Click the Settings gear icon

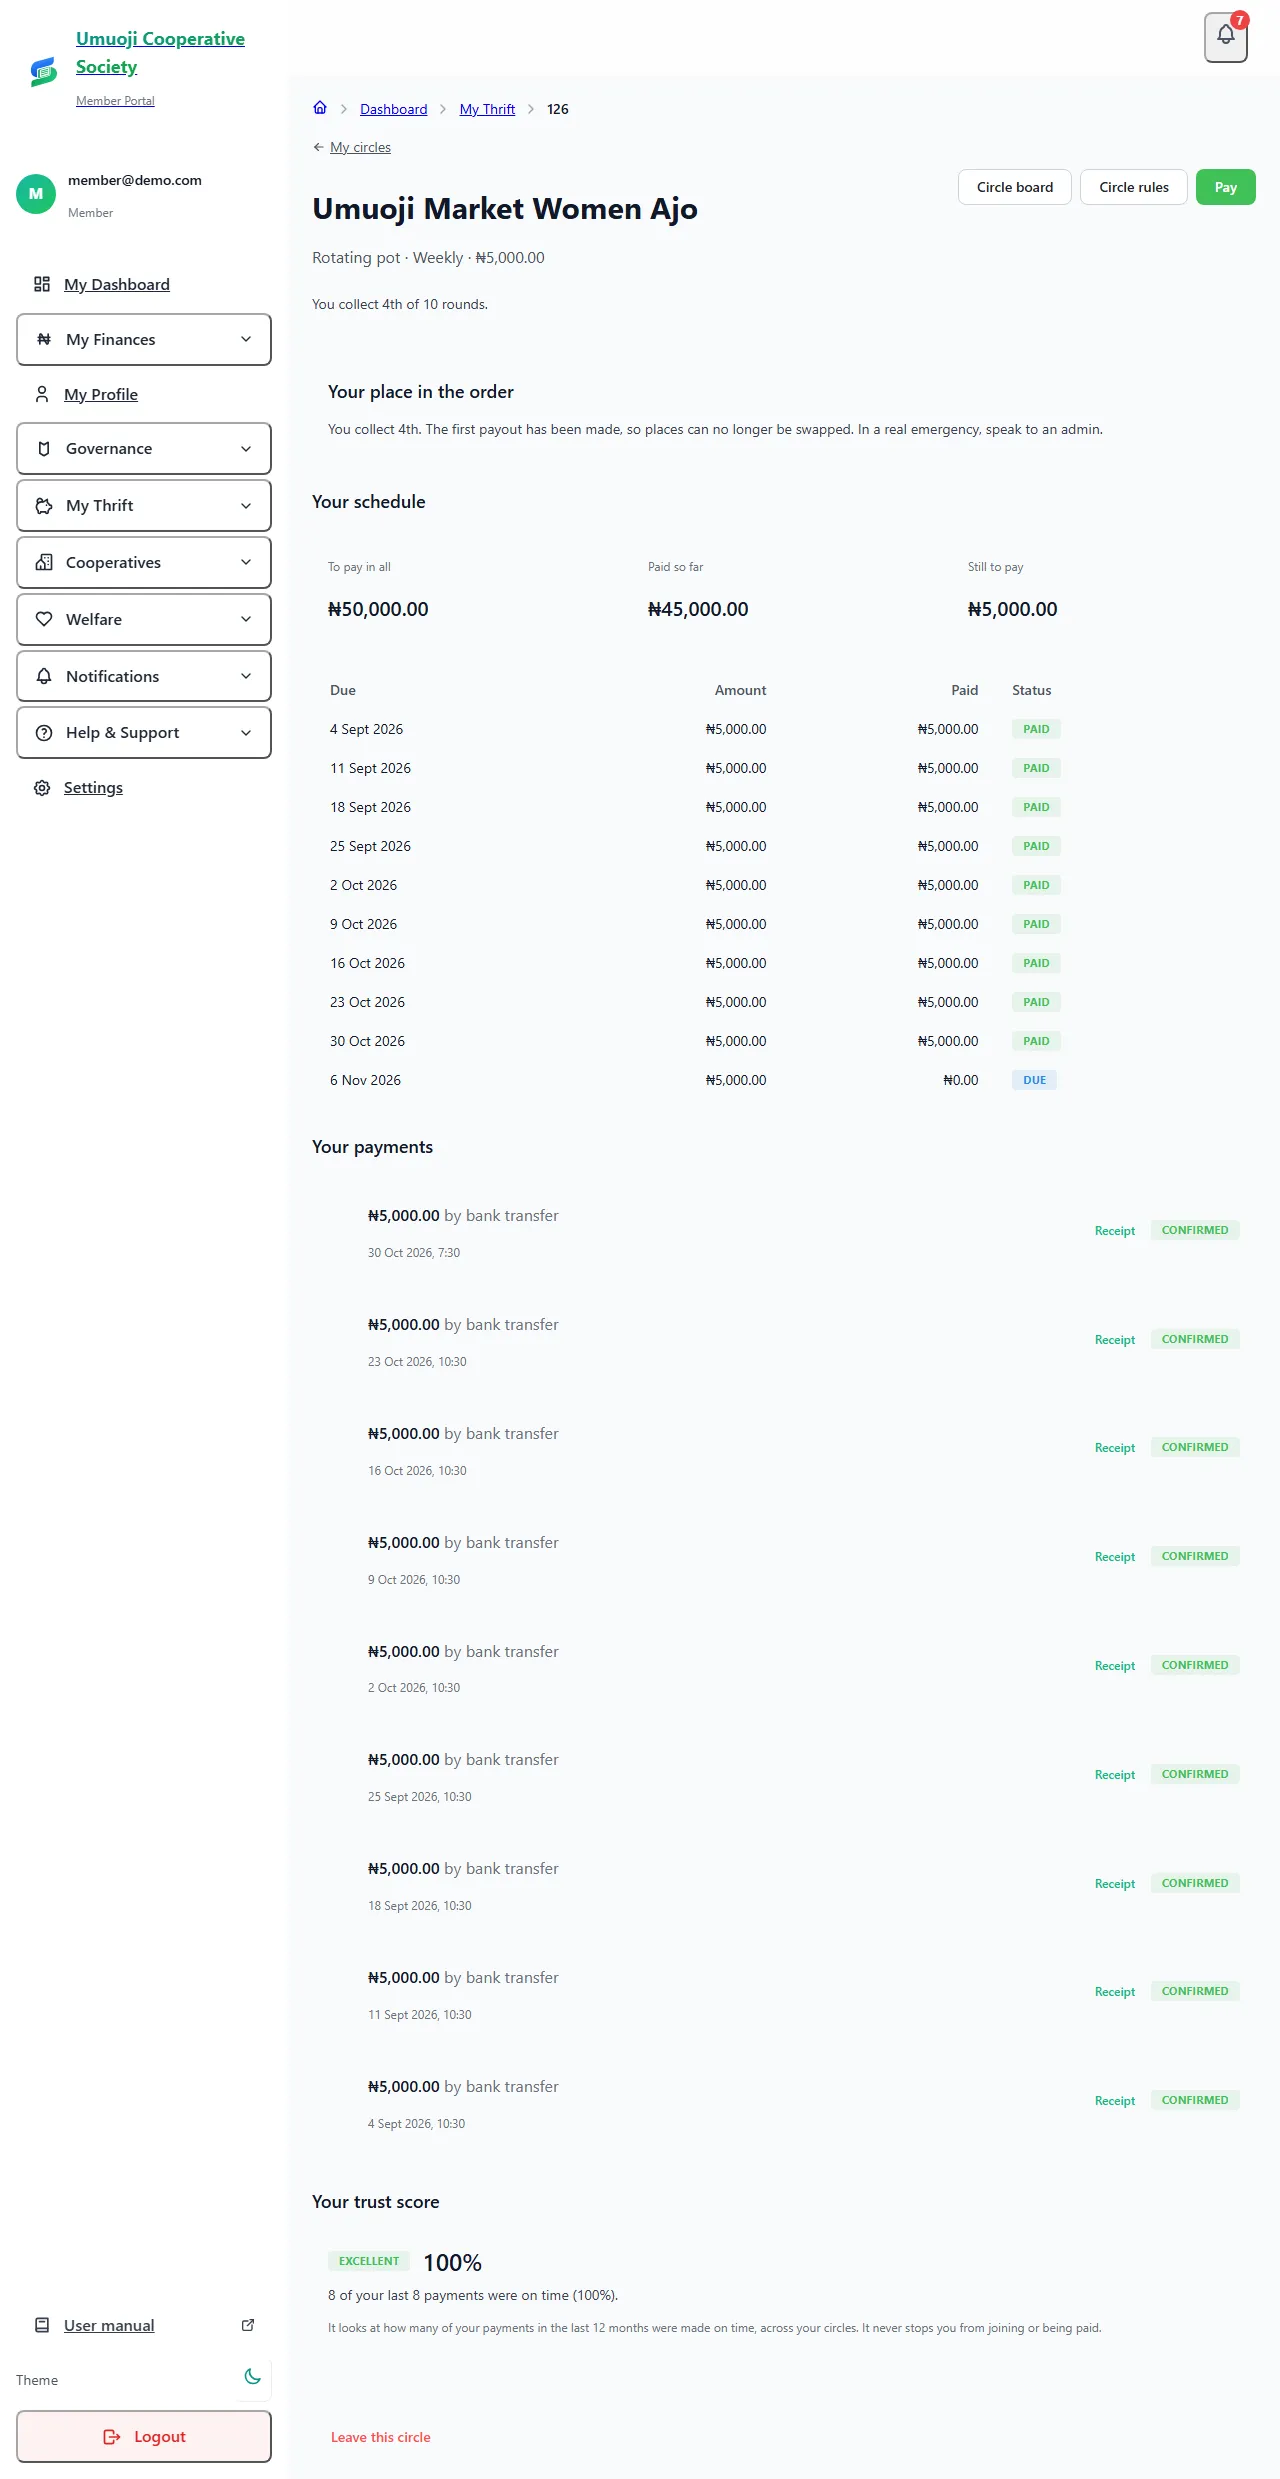tap(42, 788)
